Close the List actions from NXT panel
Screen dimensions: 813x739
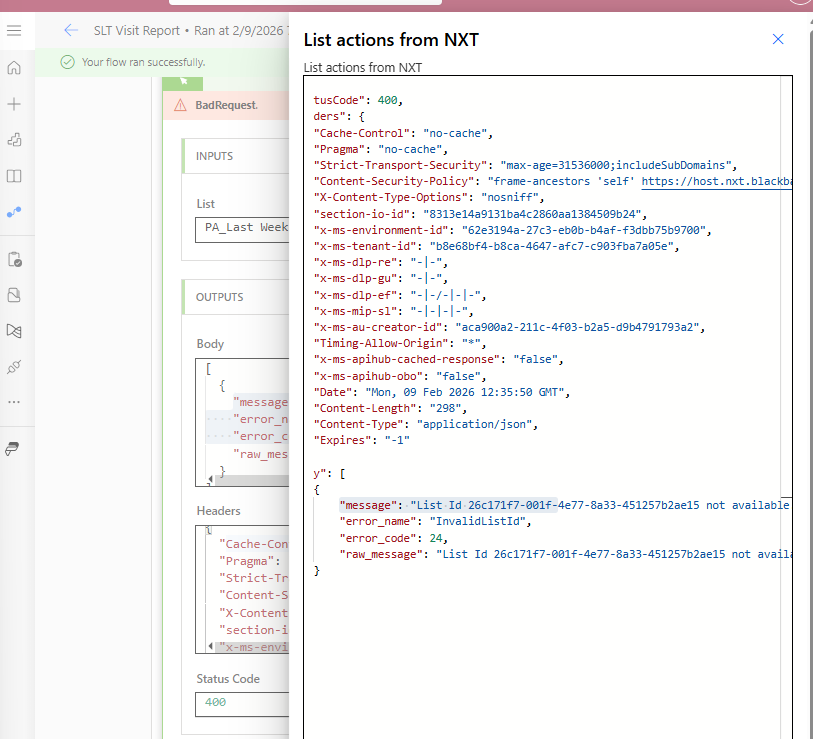(778, 39)
